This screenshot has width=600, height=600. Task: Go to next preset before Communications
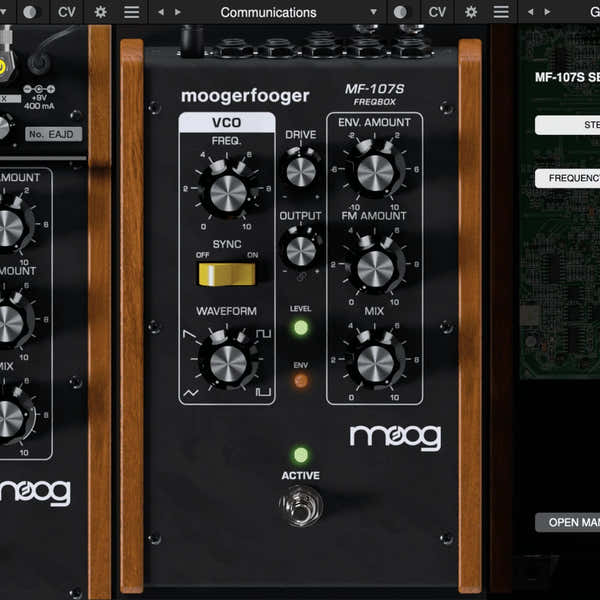point(178,12)
